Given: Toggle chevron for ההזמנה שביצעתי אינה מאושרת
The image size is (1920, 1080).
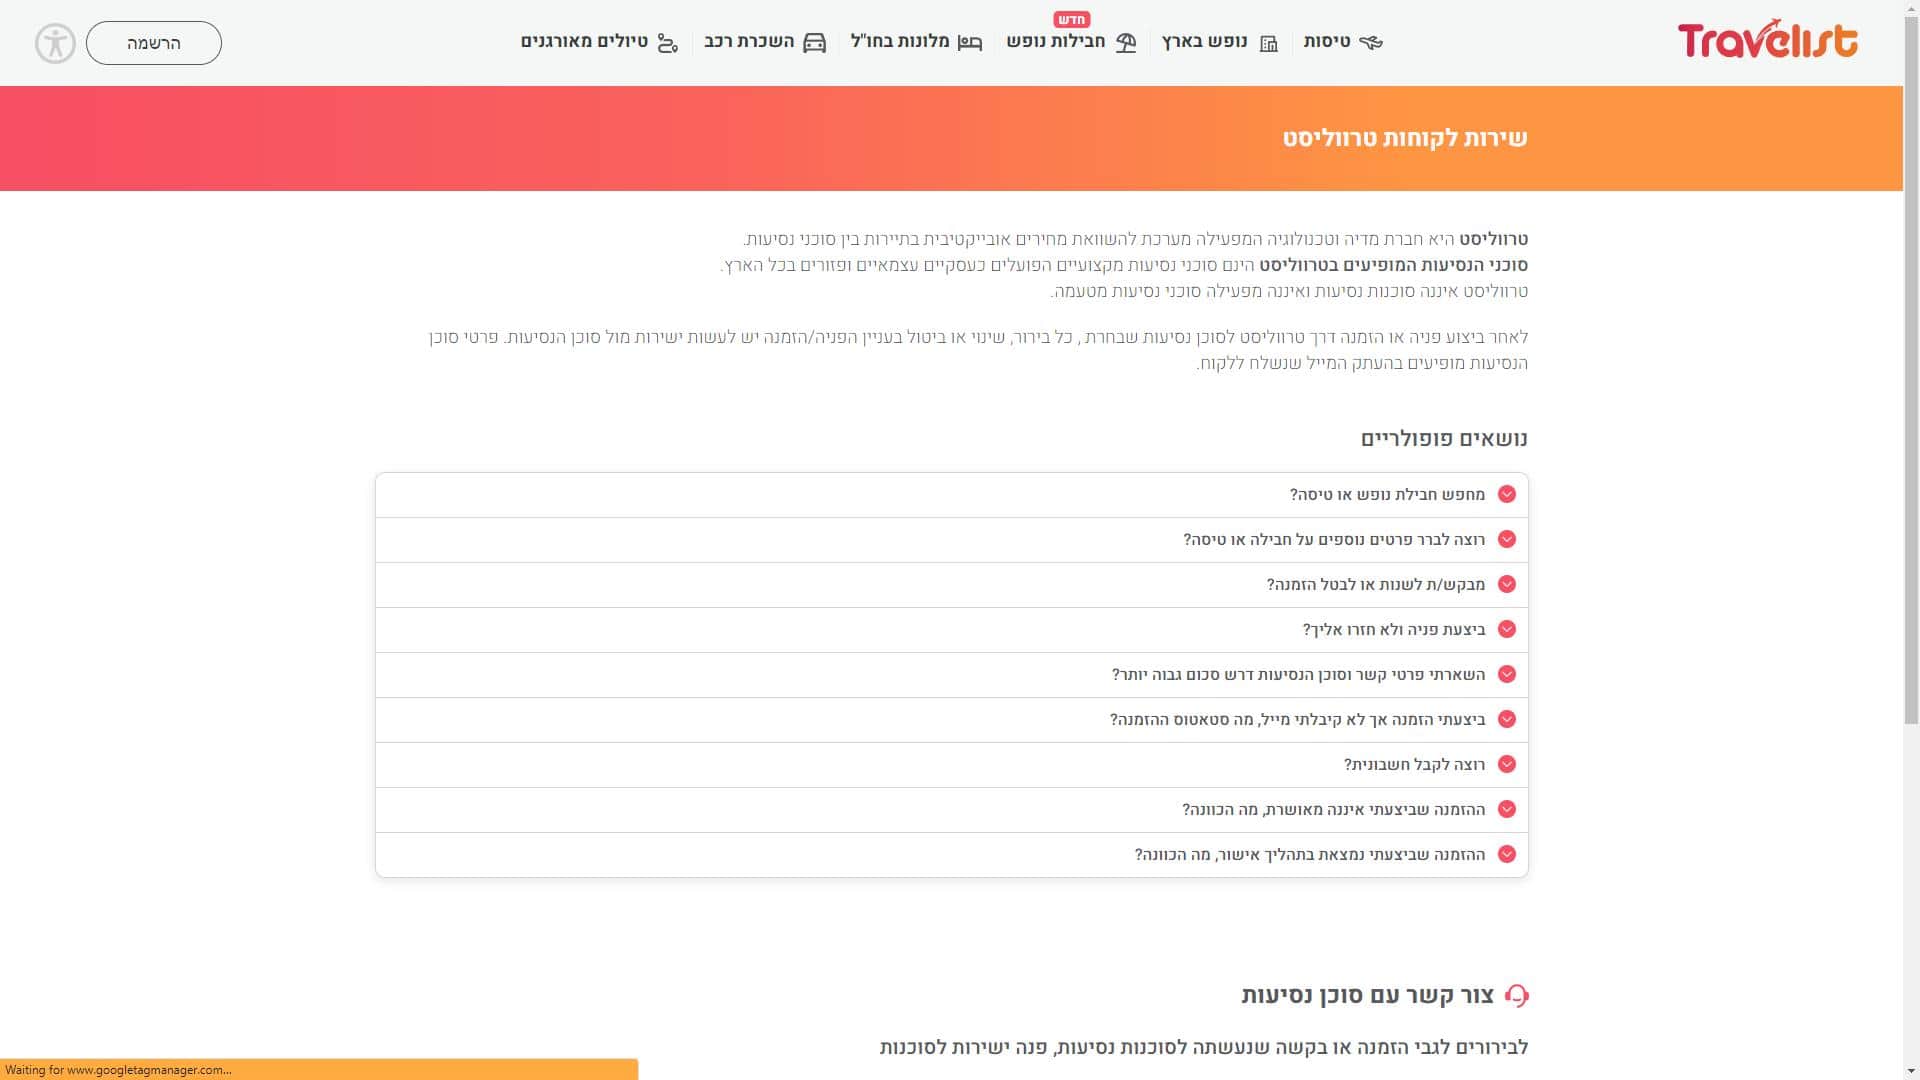Looking at the screenshot, I should 1507,810.
